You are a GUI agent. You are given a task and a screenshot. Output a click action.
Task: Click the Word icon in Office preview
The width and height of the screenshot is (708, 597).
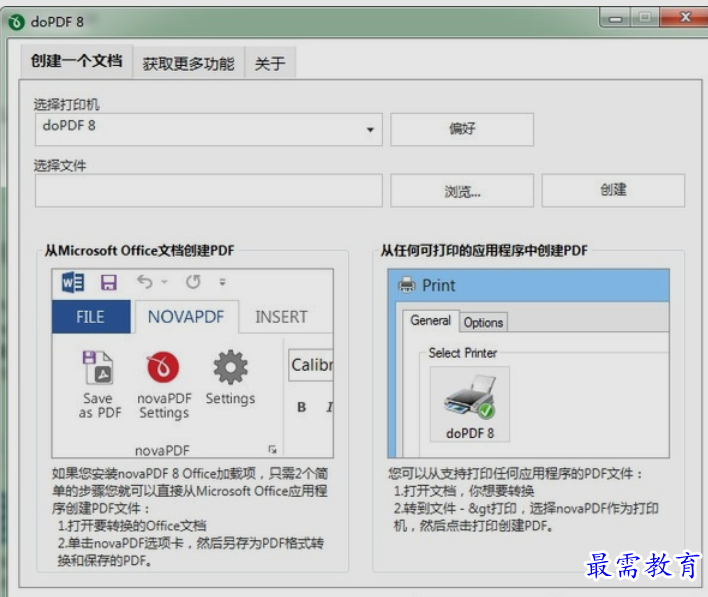(73, 283)
